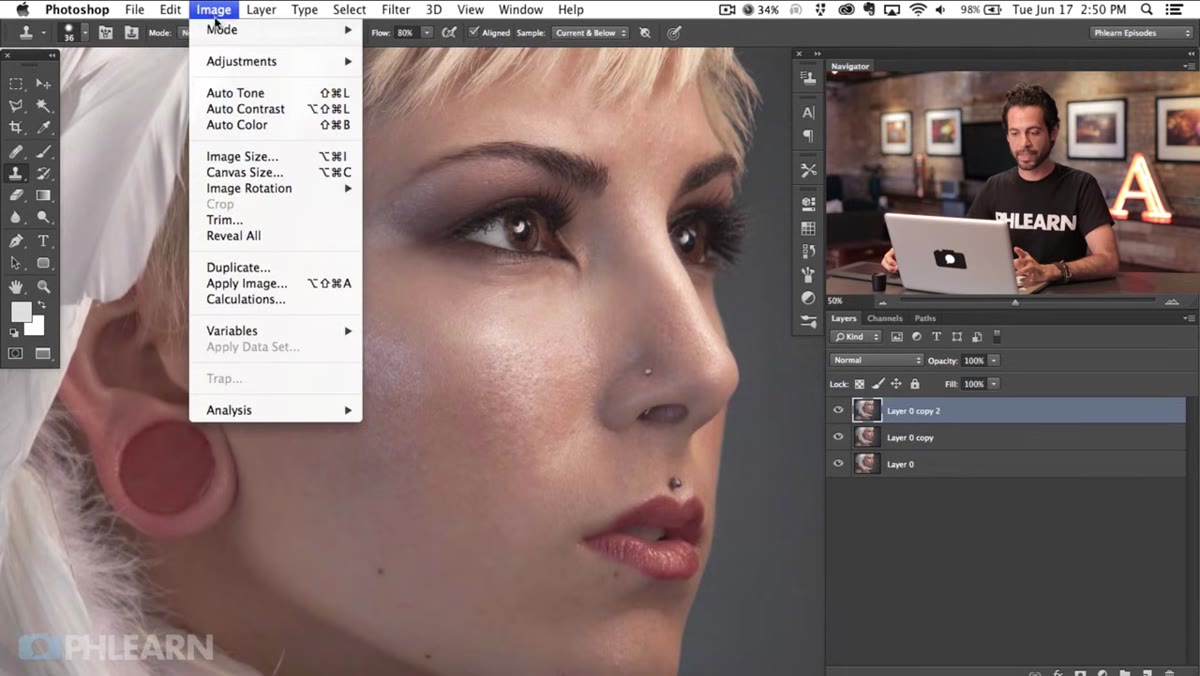The height and width of the screenshot is (676, 1200).
Task: Toggle visibility of Layer 0
Action: [838, 464]
